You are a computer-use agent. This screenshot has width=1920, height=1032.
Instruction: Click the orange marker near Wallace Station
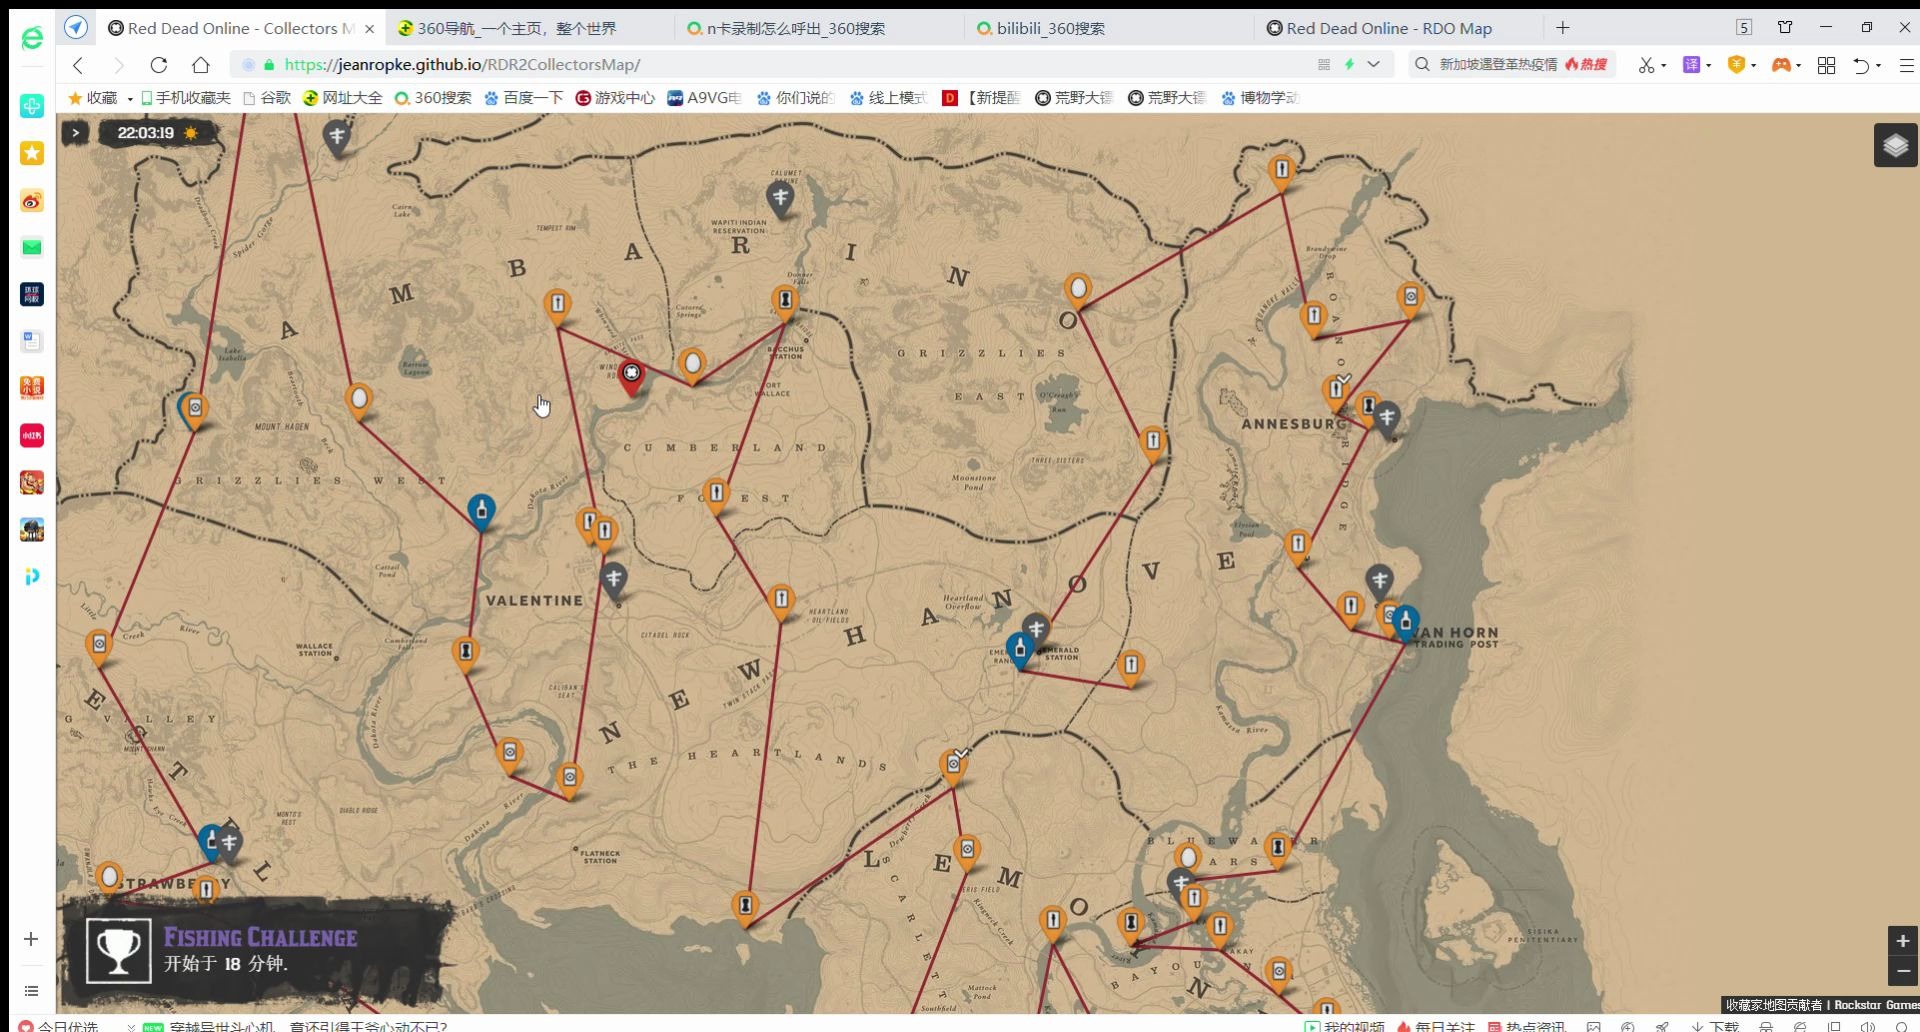click(x=465, y=653)
